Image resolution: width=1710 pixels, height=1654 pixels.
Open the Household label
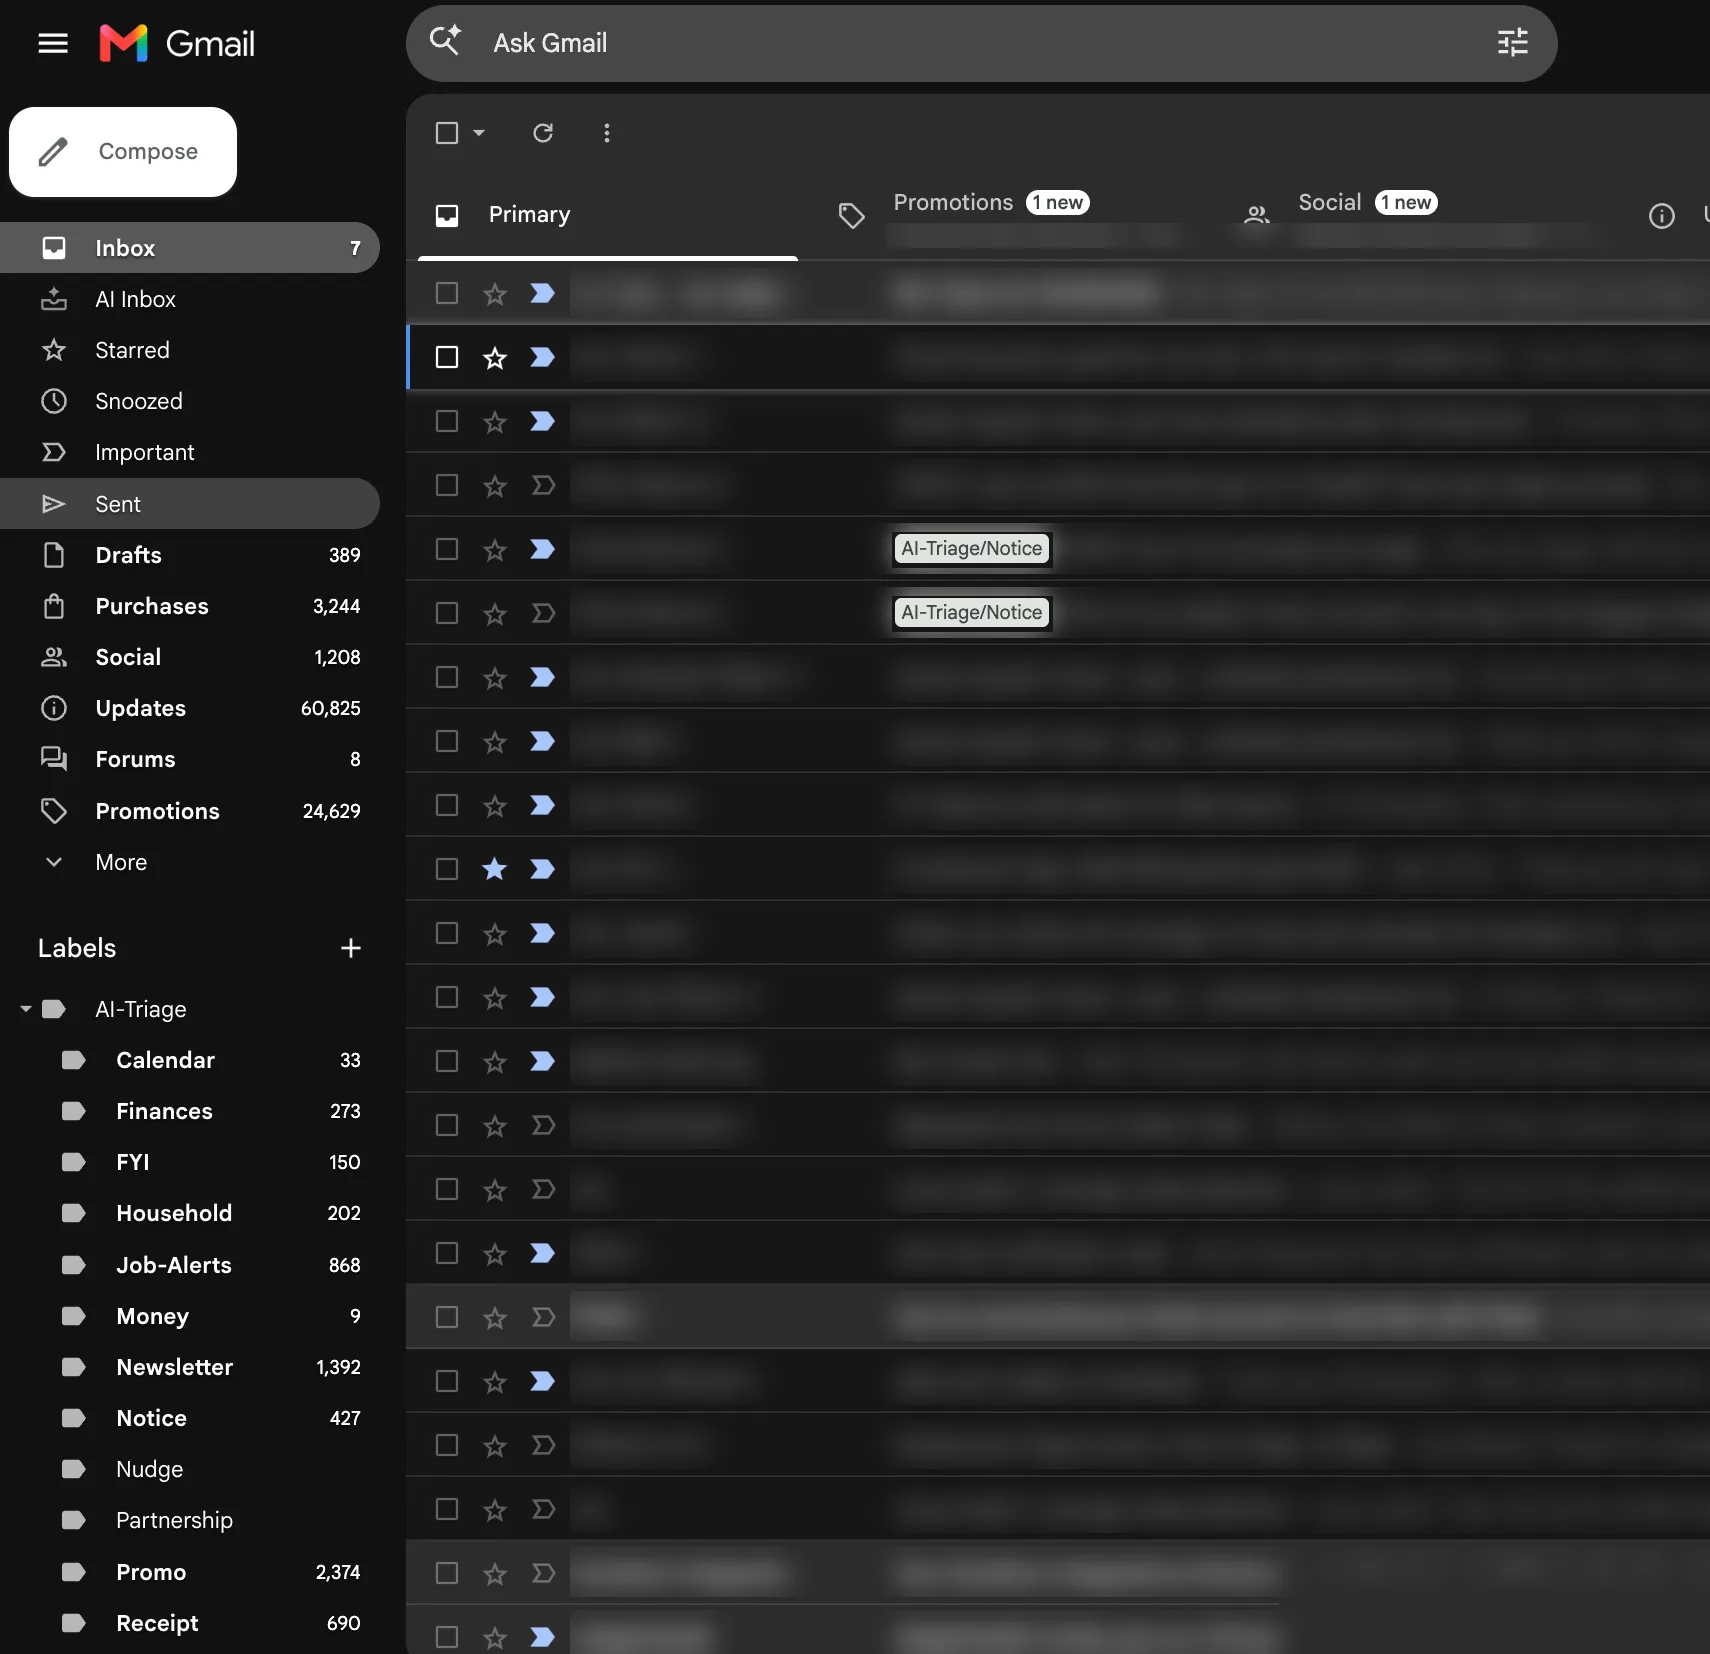[190, 1213]
